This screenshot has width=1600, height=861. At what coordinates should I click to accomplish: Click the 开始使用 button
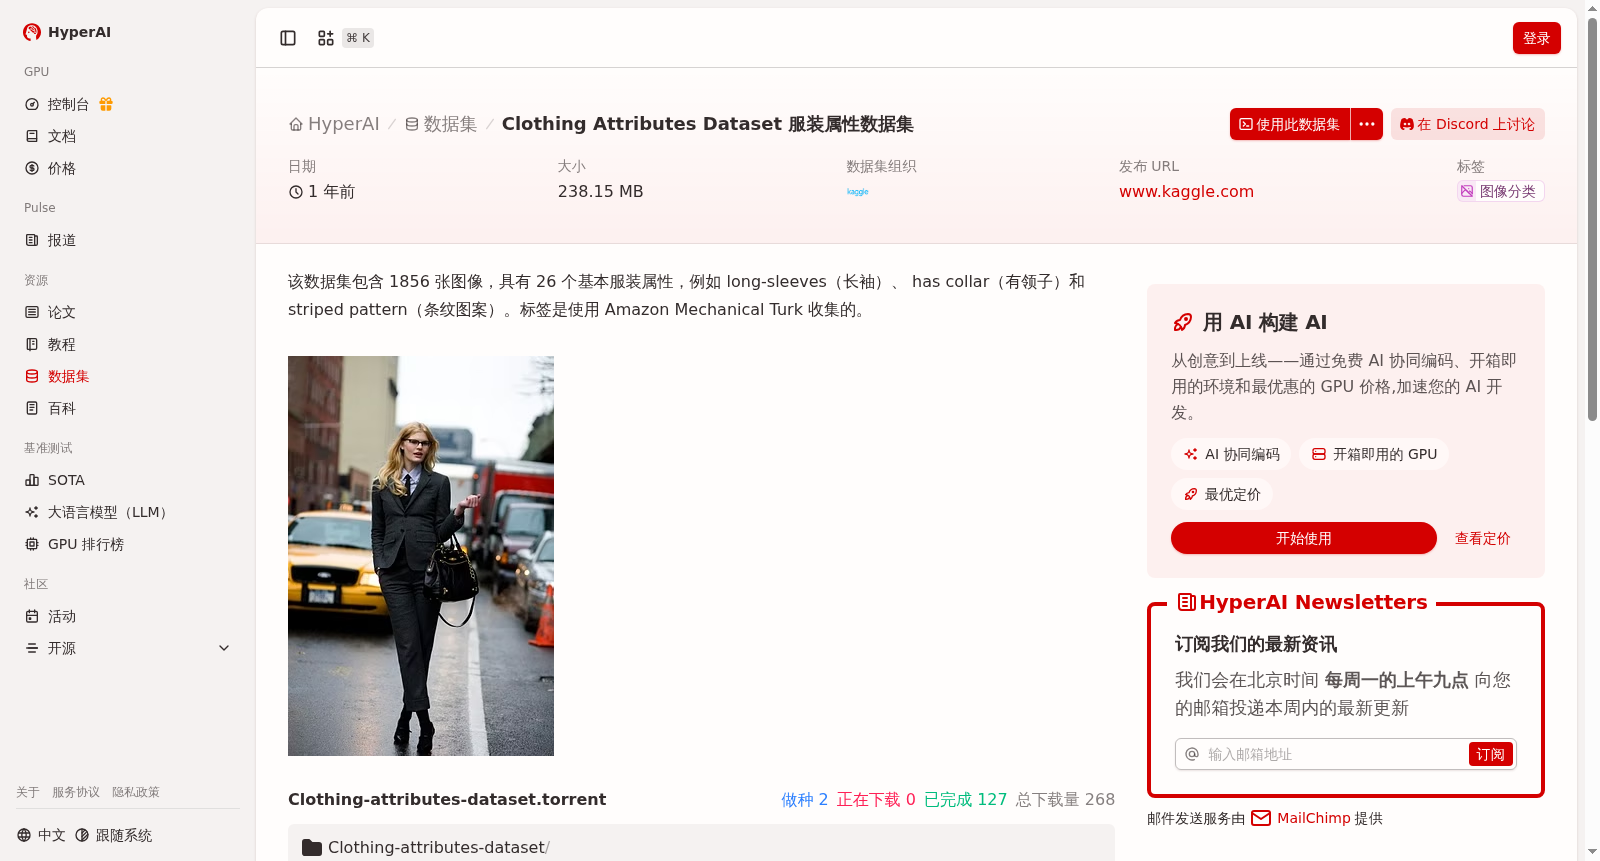coord(1304,538)
